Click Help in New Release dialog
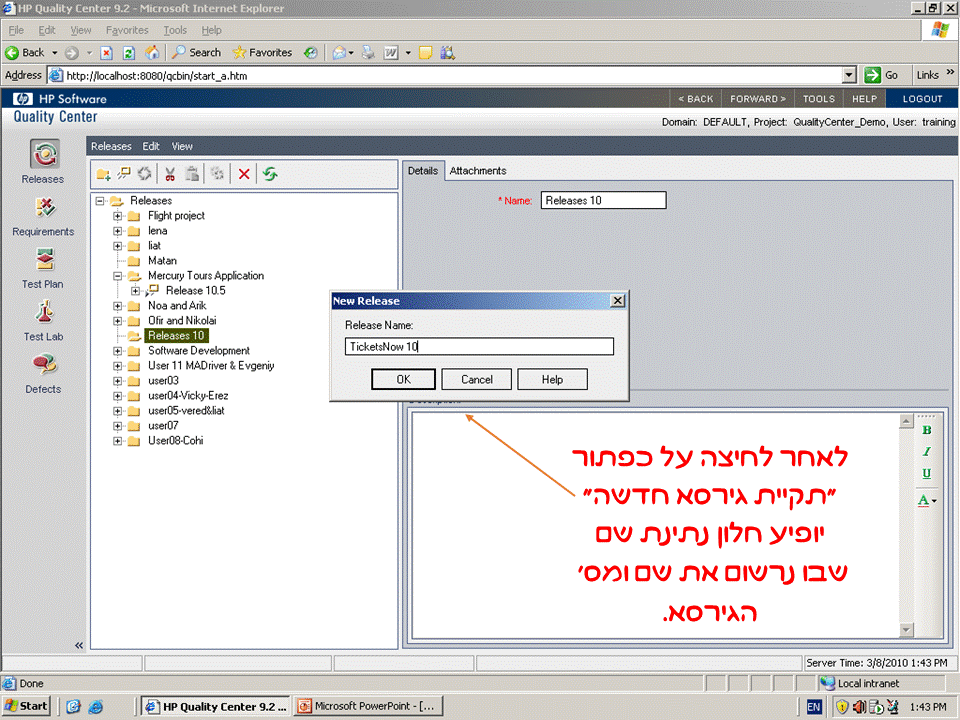The height and width of the screenshot is (720, 960). 552,380
